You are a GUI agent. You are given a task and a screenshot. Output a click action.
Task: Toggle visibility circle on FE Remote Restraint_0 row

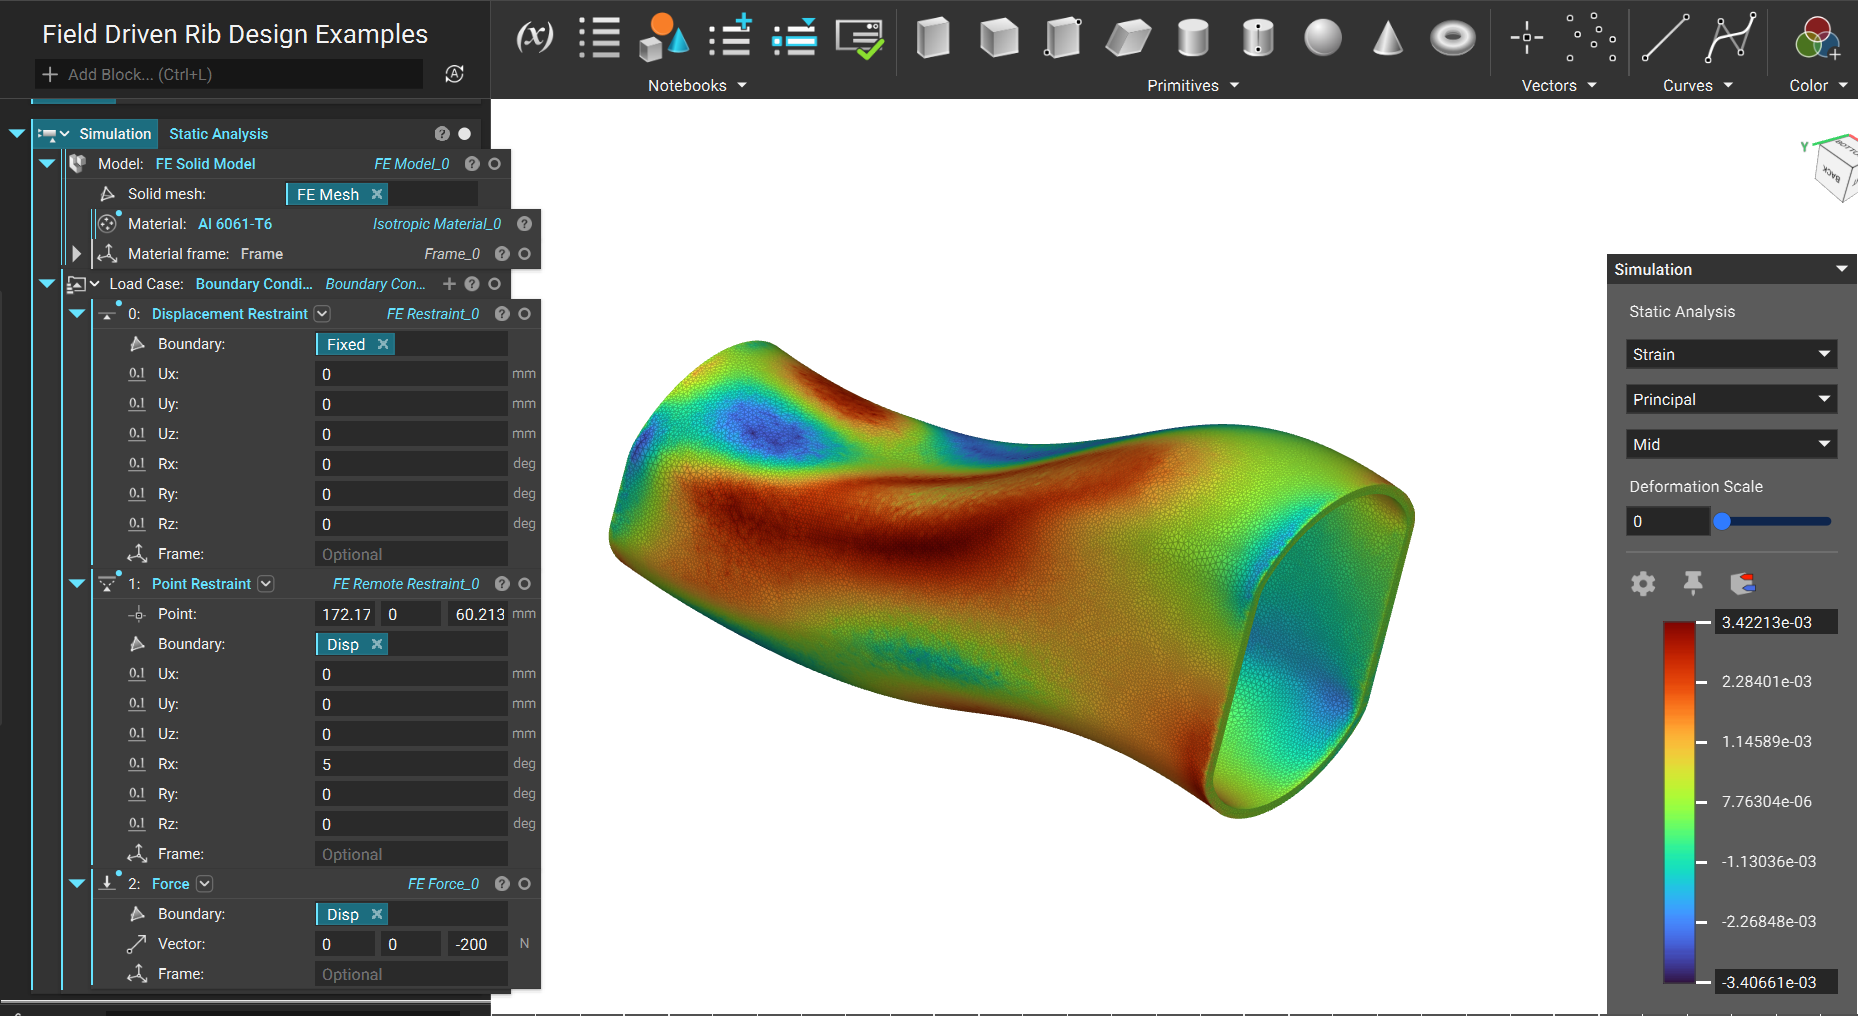tap(524, 584)
